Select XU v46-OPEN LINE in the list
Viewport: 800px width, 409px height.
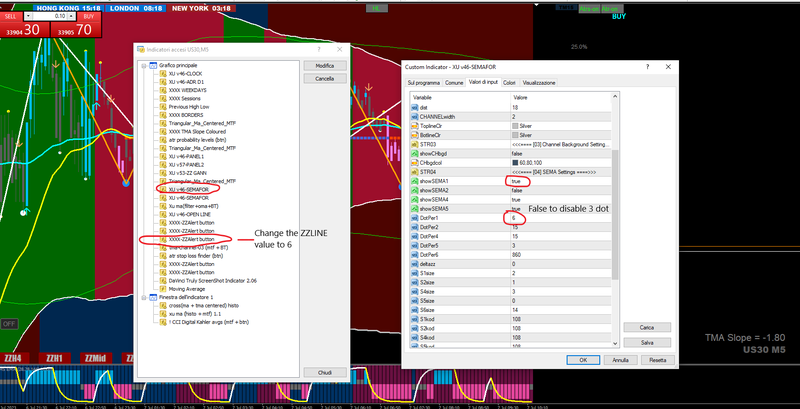click(x=189, y=215)
